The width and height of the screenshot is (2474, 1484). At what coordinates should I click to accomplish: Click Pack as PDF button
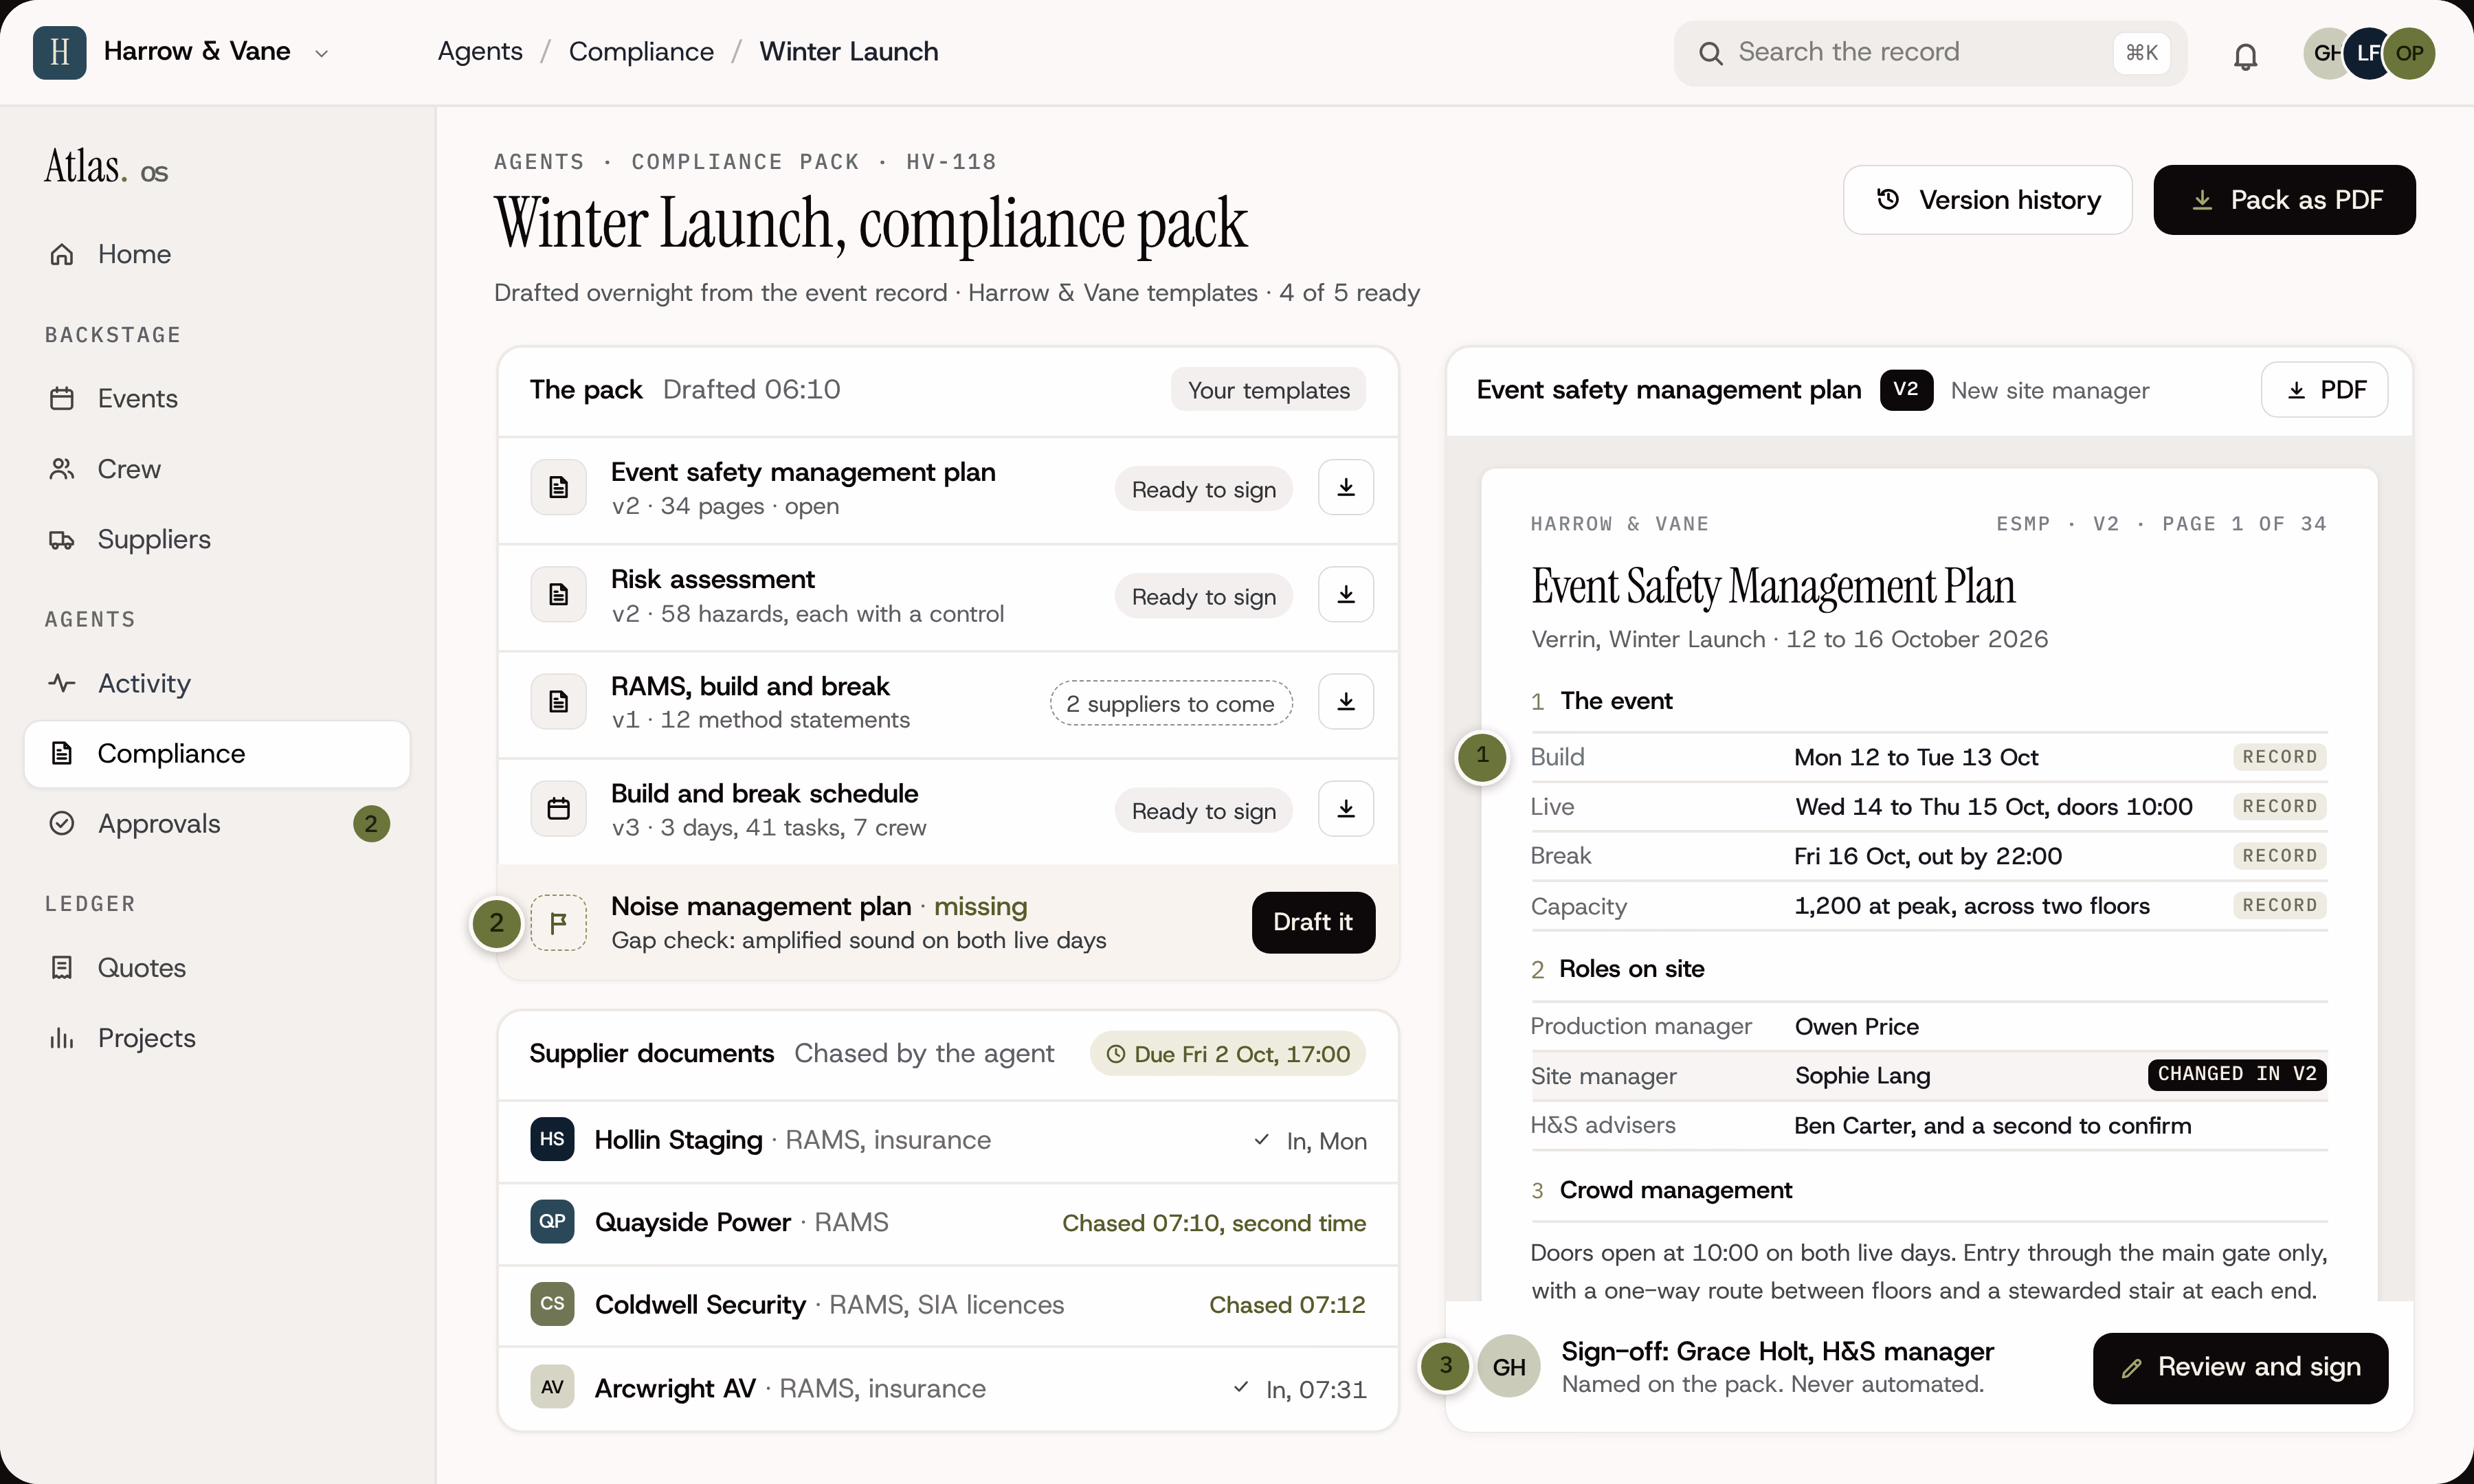pos(2284,200)
